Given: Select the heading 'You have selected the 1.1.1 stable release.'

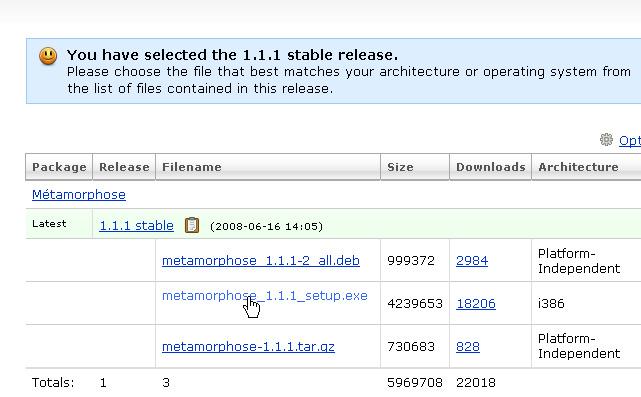Looking at the screenshot, I should click(232, 55).
